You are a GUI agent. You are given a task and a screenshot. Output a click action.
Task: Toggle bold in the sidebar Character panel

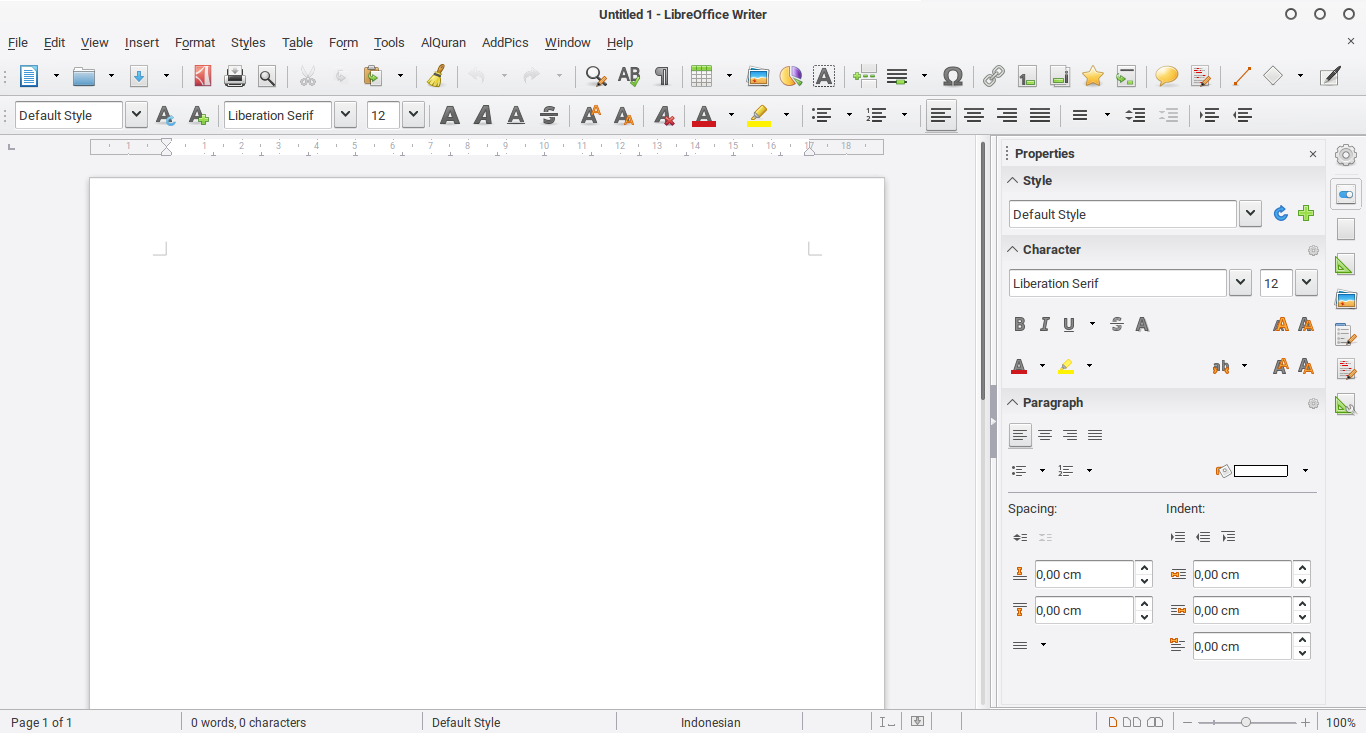coord(1019,324)
